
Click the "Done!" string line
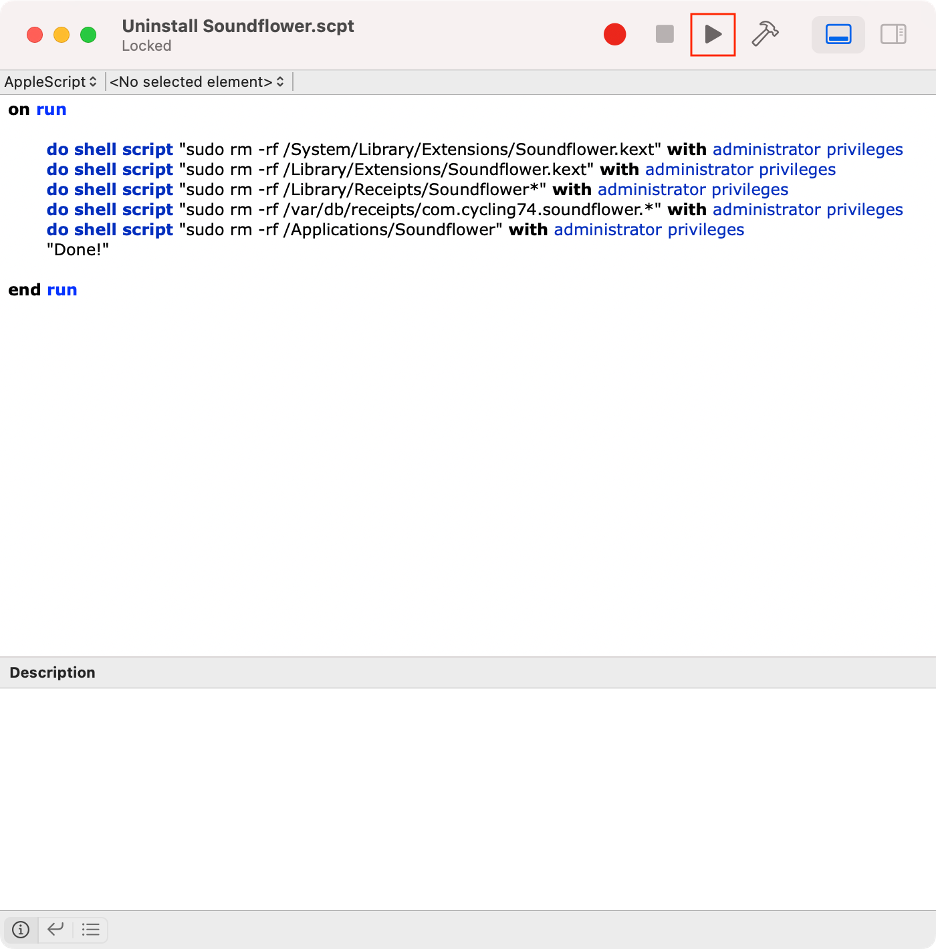click(x=78, y=250)
